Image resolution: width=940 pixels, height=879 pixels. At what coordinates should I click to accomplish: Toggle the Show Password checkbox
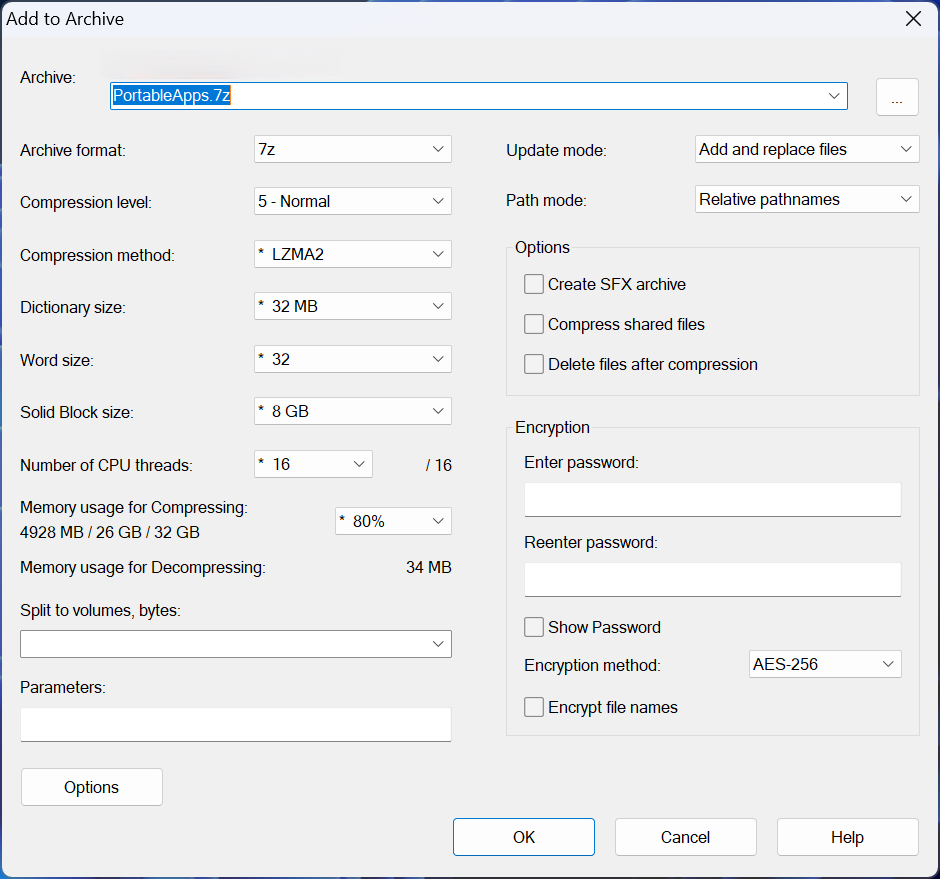tap(534, 627)
